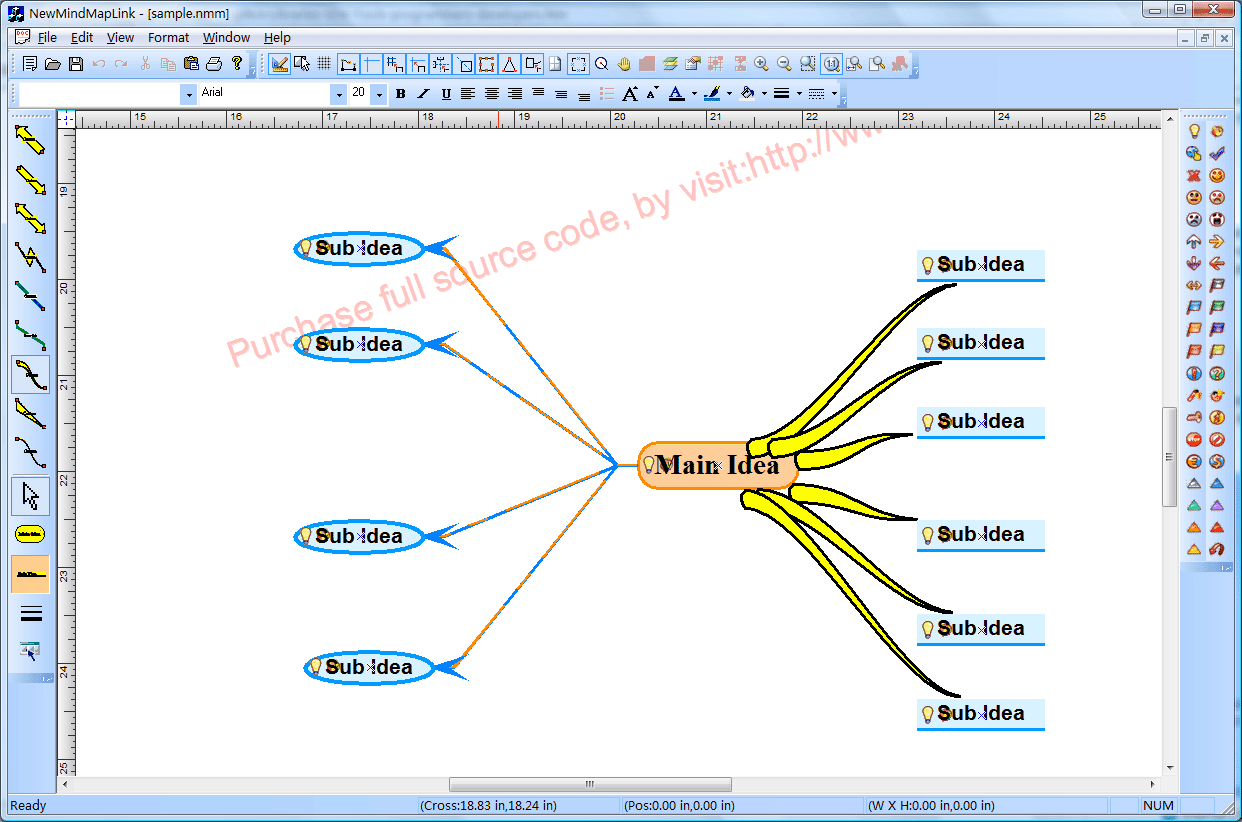Open the Window menu

click(226, 37)
